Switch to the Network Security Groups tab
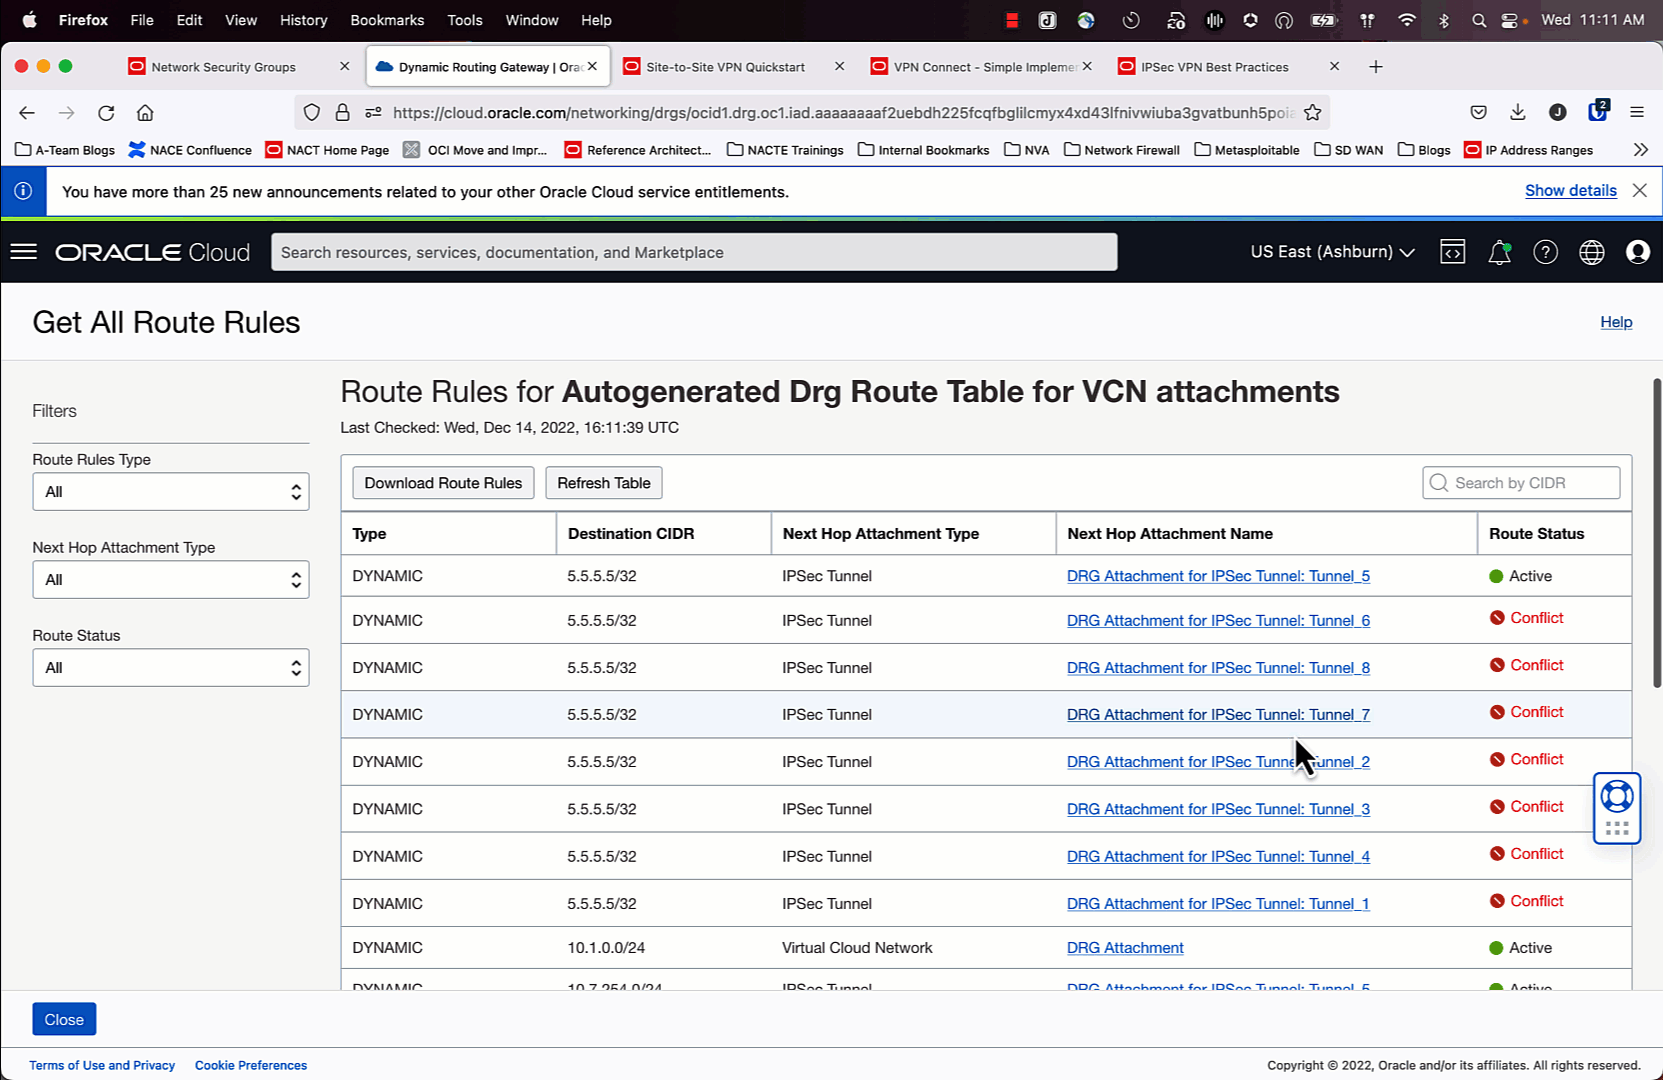The height and width of the screenshot is (1080, 1663). pyautogui.click(x=223, y=67)
